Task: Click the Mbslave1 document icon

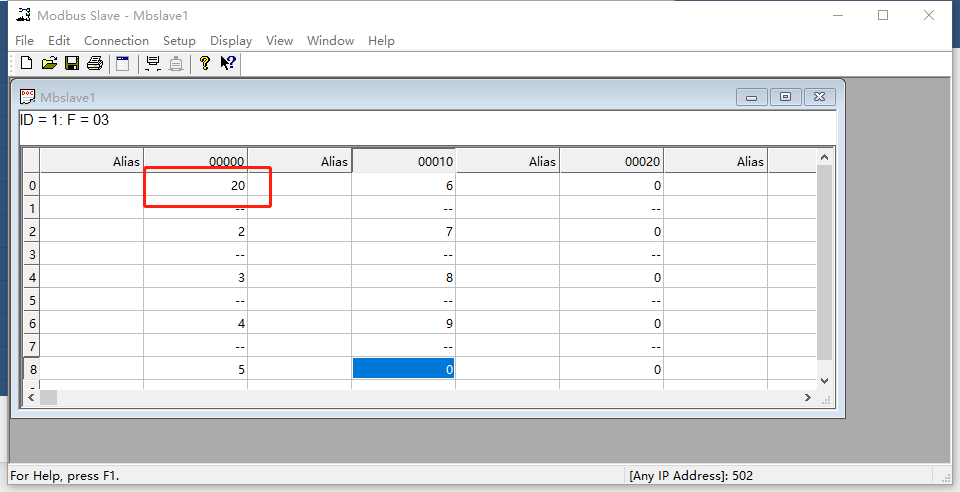Action: (x=28, y=97)
